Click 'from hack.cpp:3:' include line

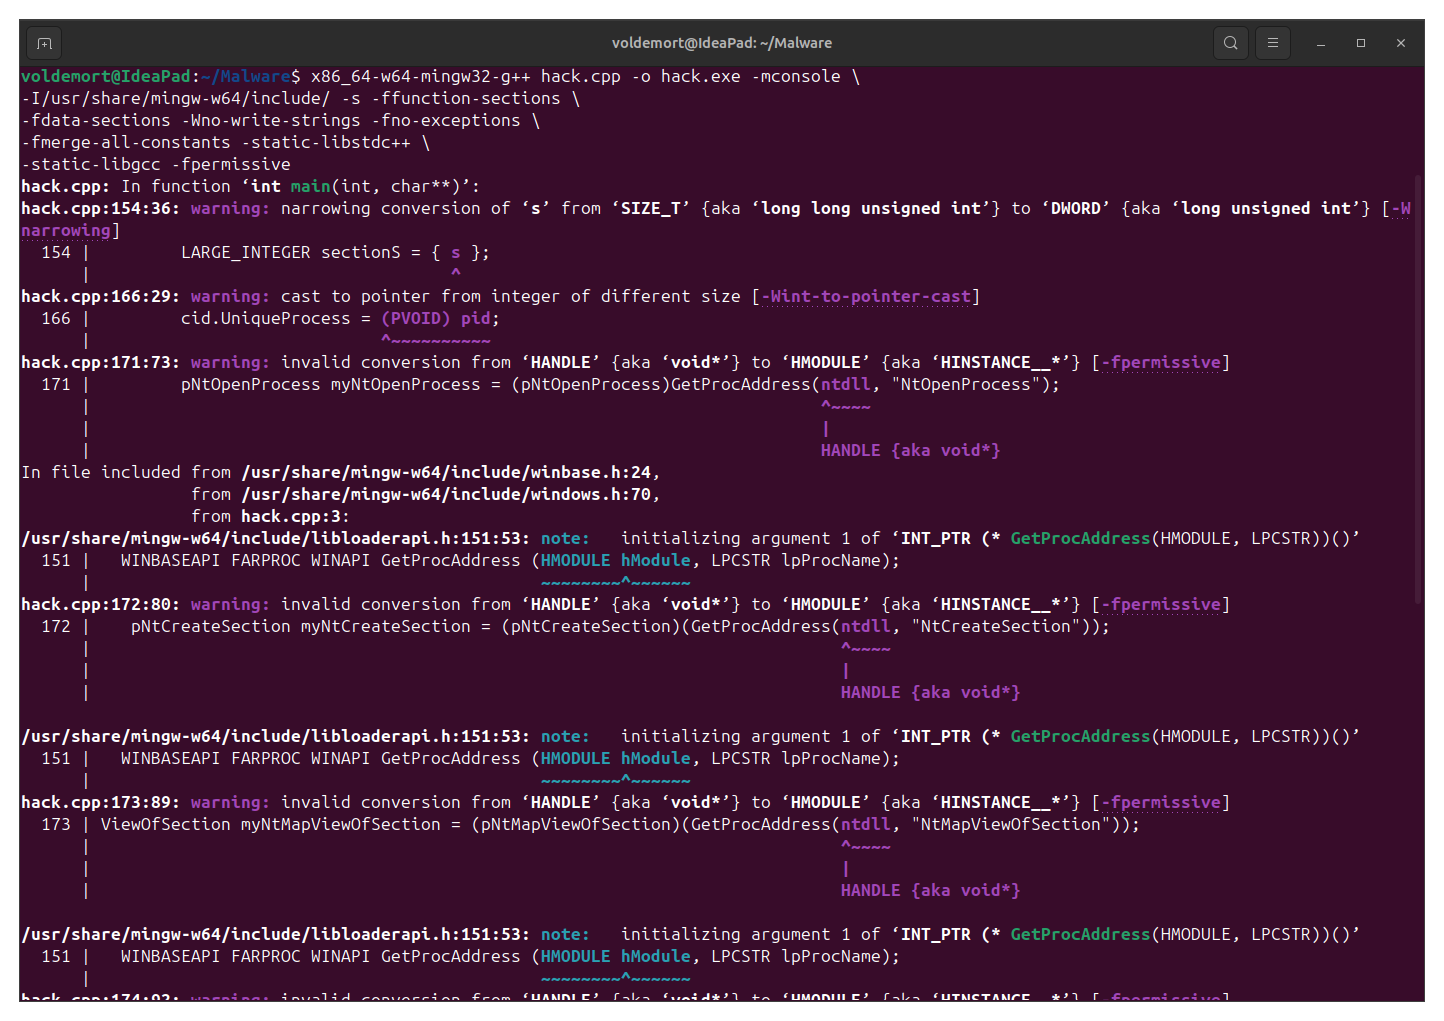click(271, 517)
